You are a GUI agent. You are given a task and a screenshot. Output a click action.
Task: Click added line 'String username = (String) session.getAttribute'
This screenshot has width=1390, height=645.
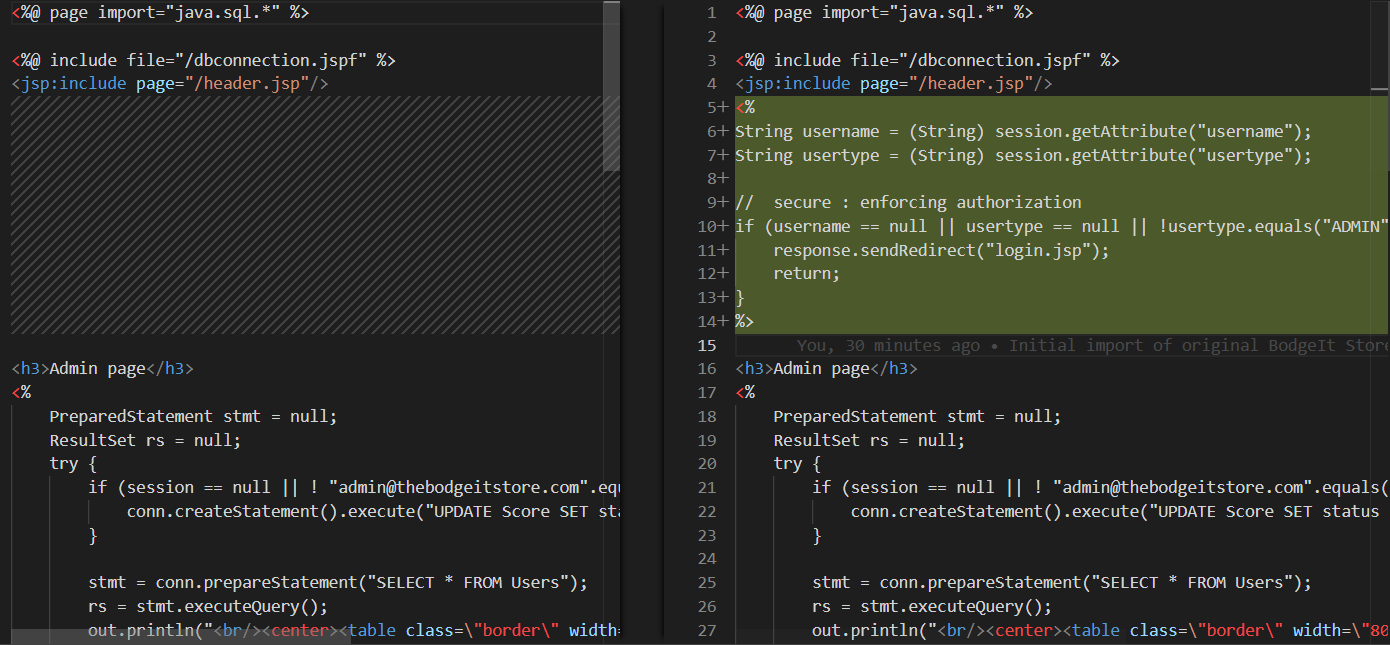tap(1023, 131)
